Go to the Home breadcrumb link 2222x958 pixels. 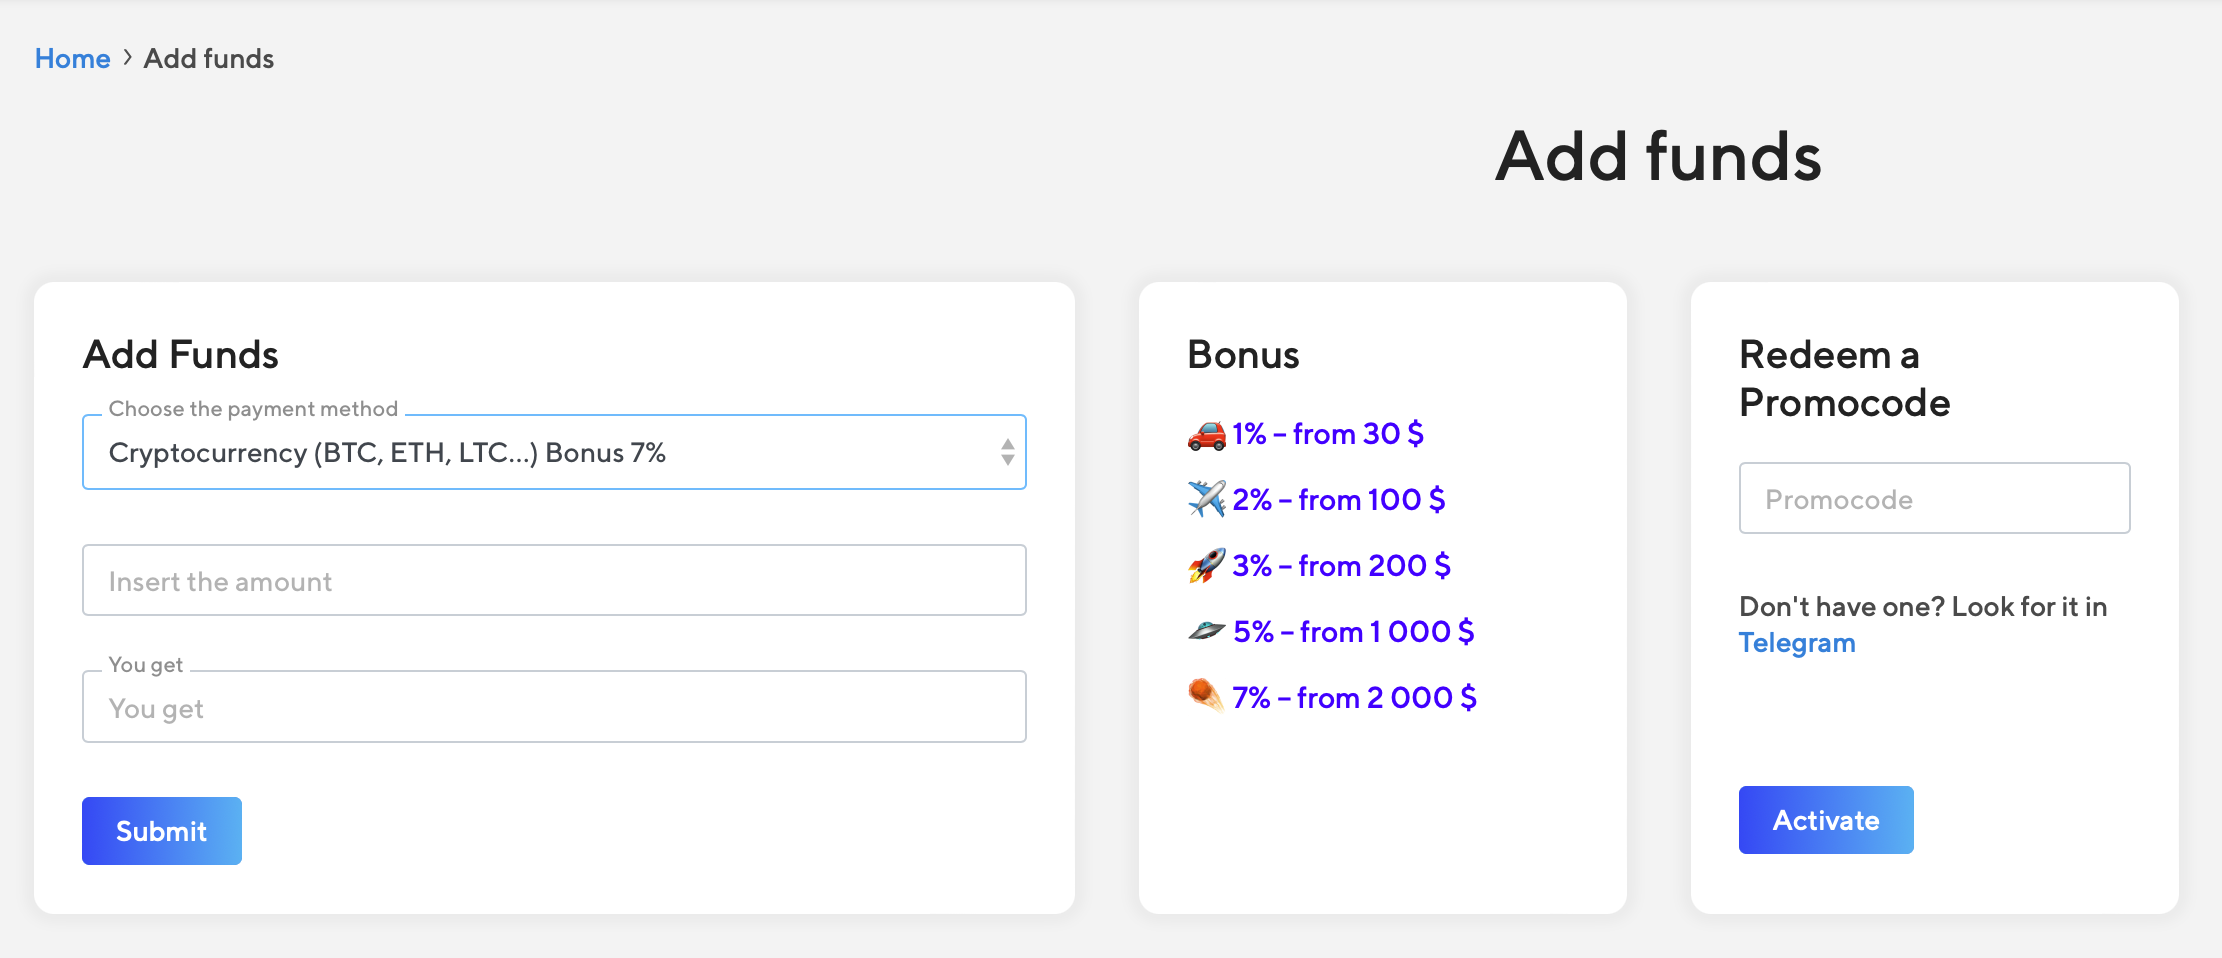tap(72, 59)
